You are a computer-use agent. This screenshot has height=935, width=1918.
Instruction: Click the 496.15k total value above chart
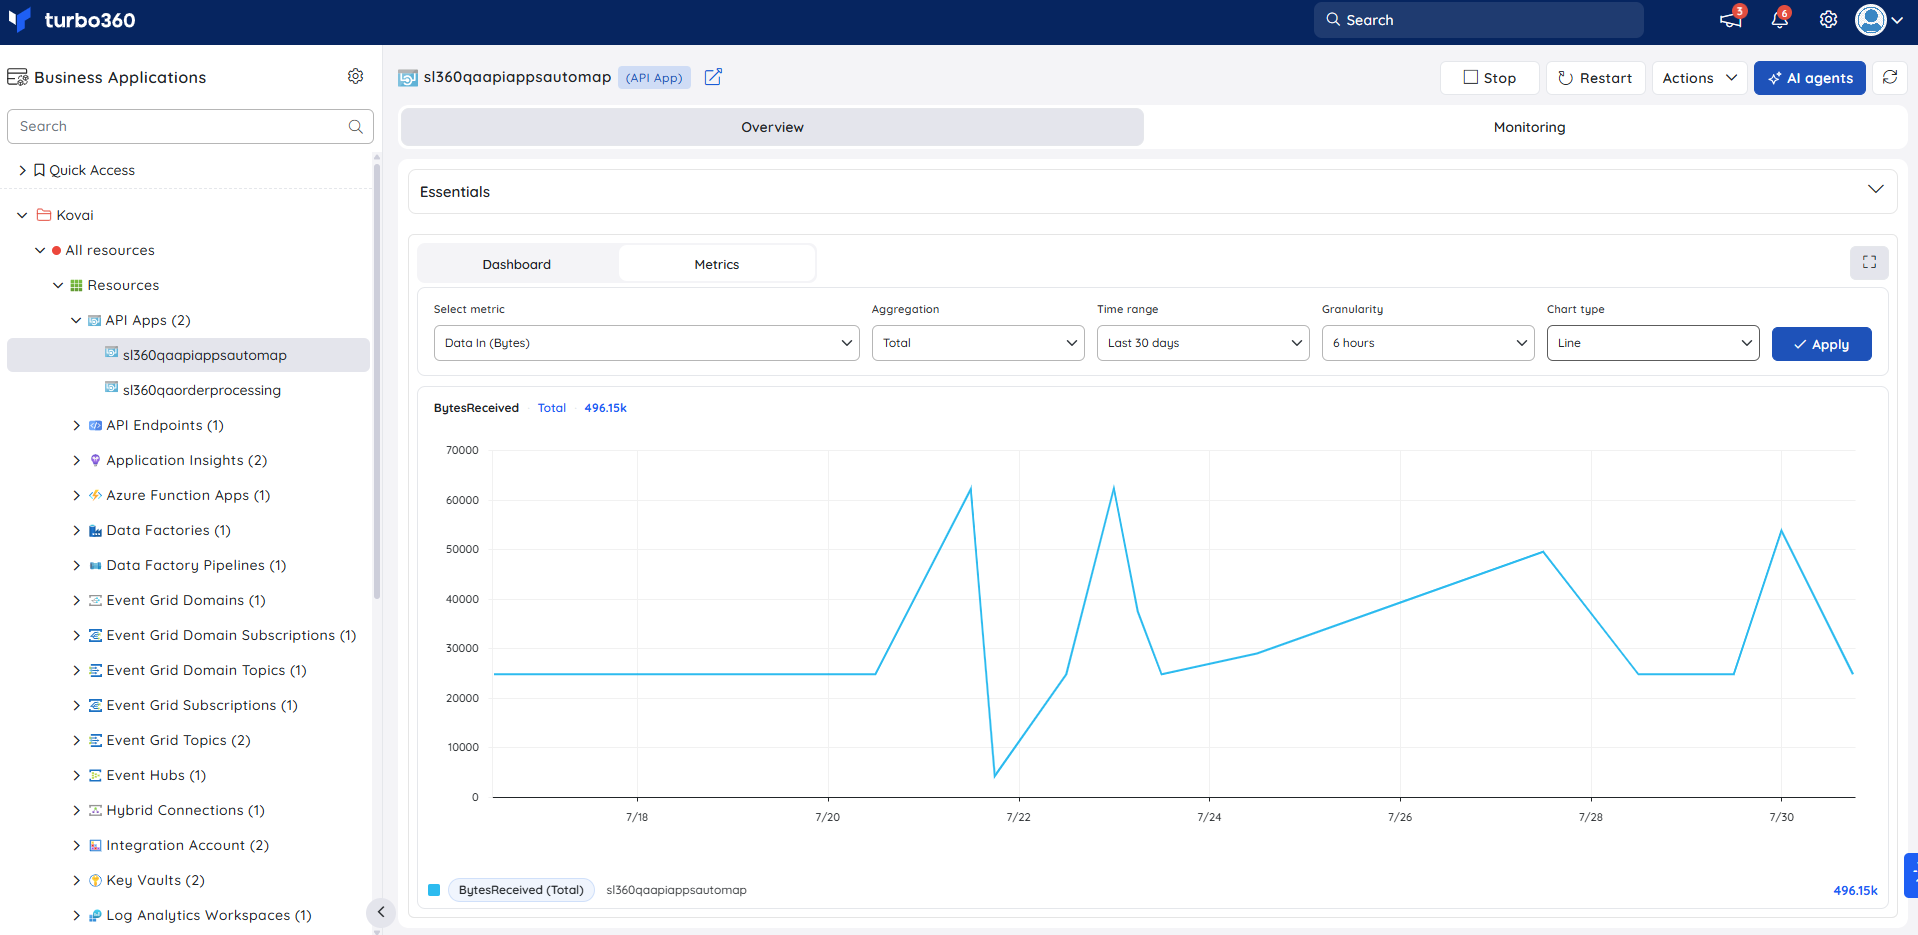pos(605,408)
